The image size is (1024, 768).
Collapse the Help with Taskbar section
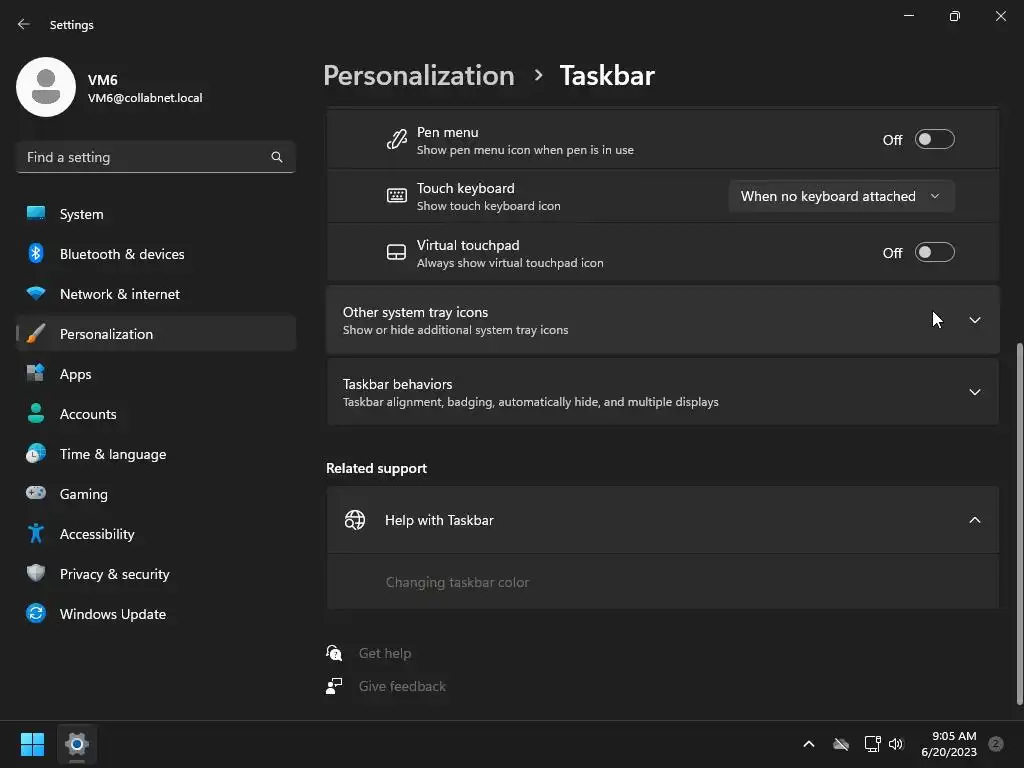[x=974, y=520]
